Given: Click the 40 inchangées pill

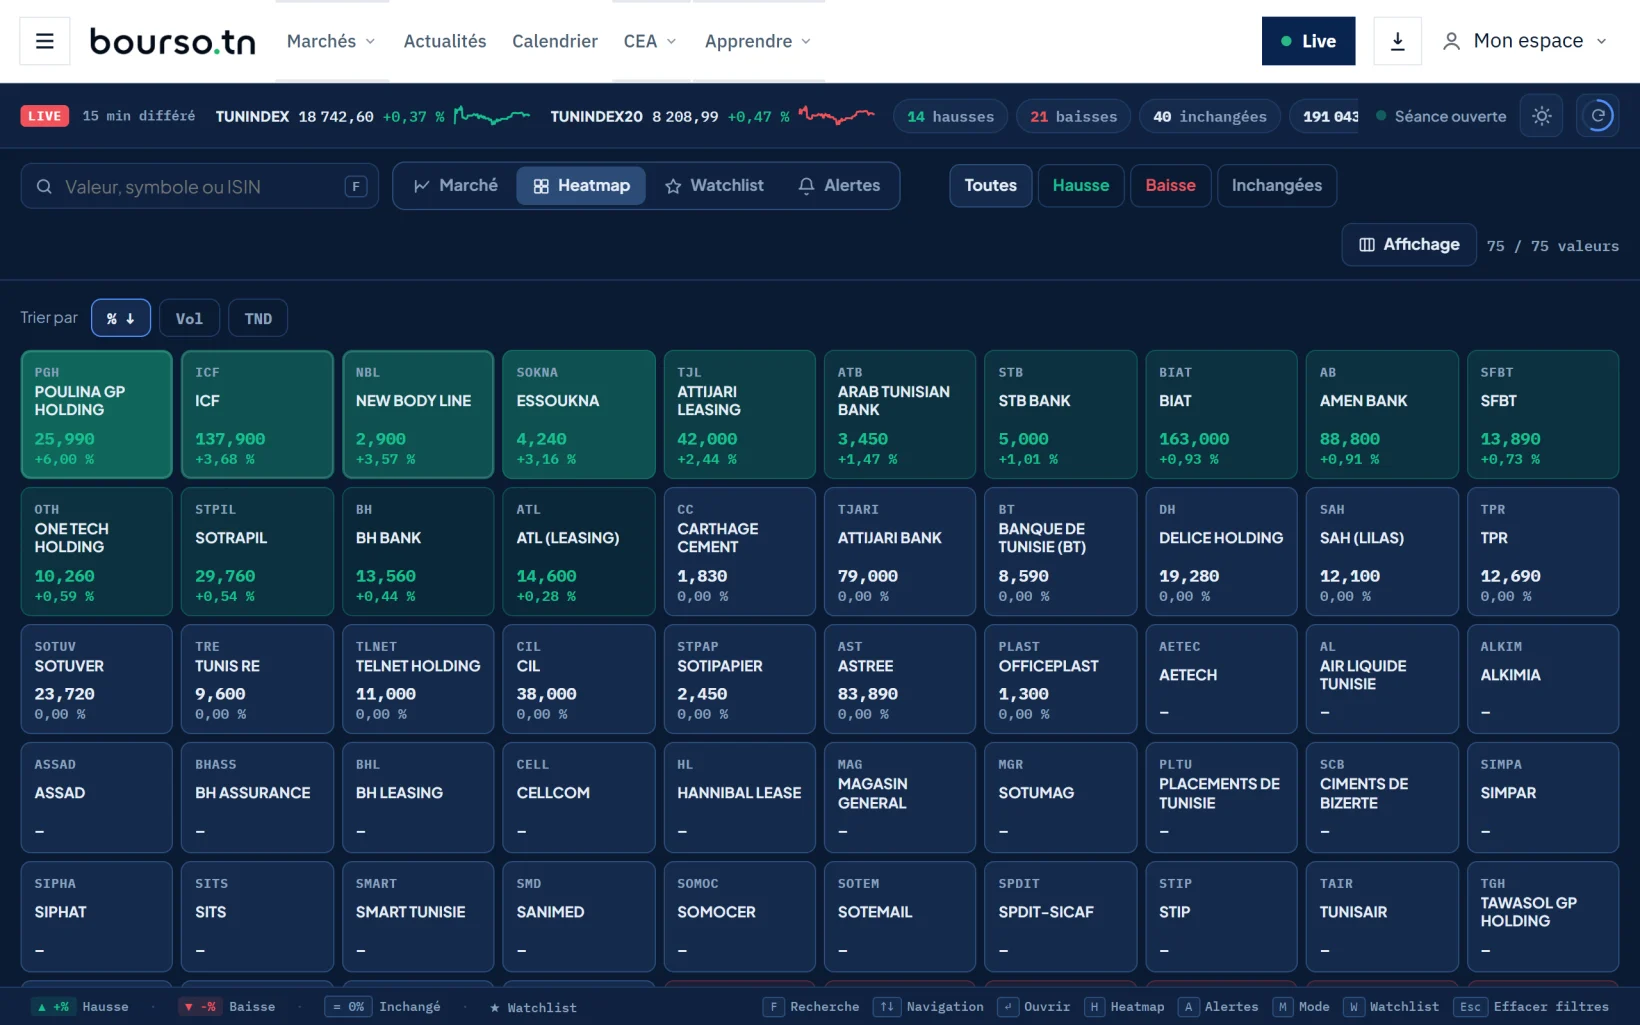Looking at the screenshot, I should tap(1210, 116).
